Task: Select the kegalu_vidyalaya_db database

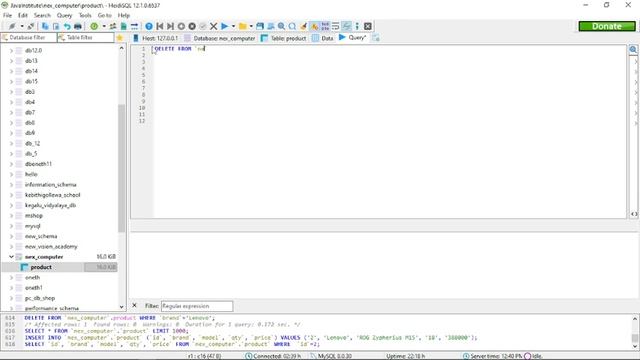Action: point(50,205)
